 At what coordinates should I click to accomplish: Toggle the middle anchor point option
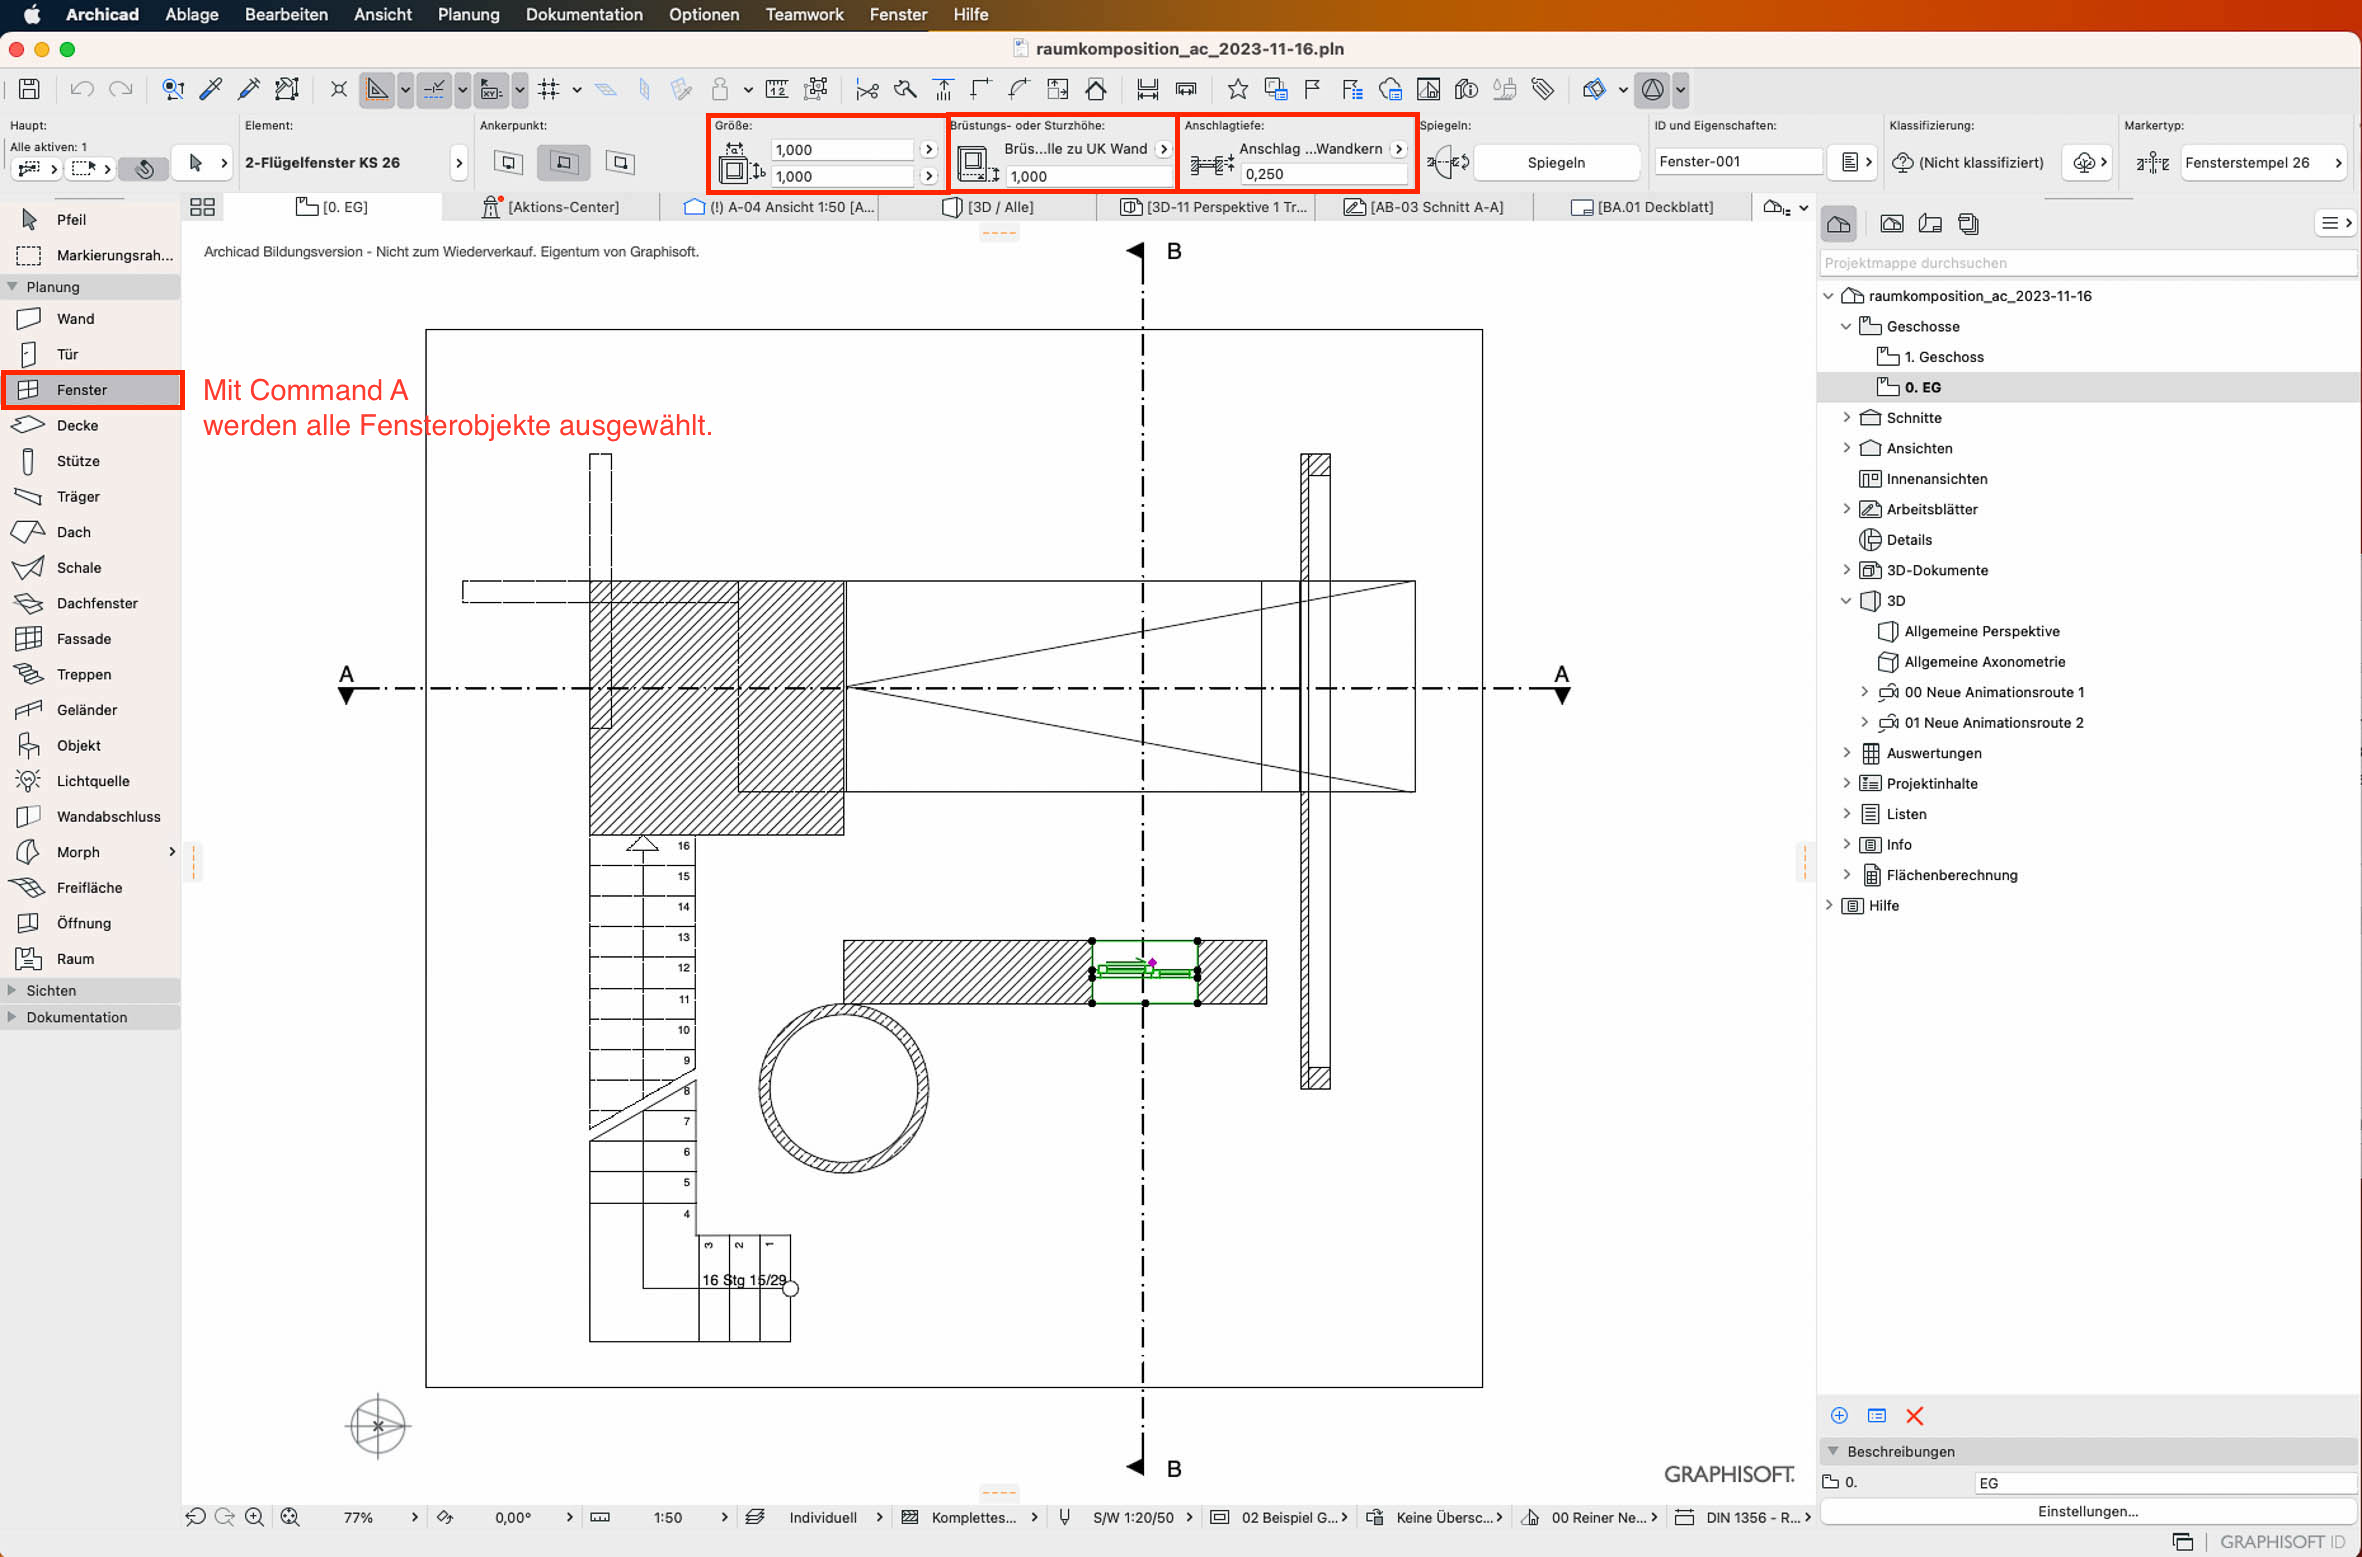(x=564, y=162)
